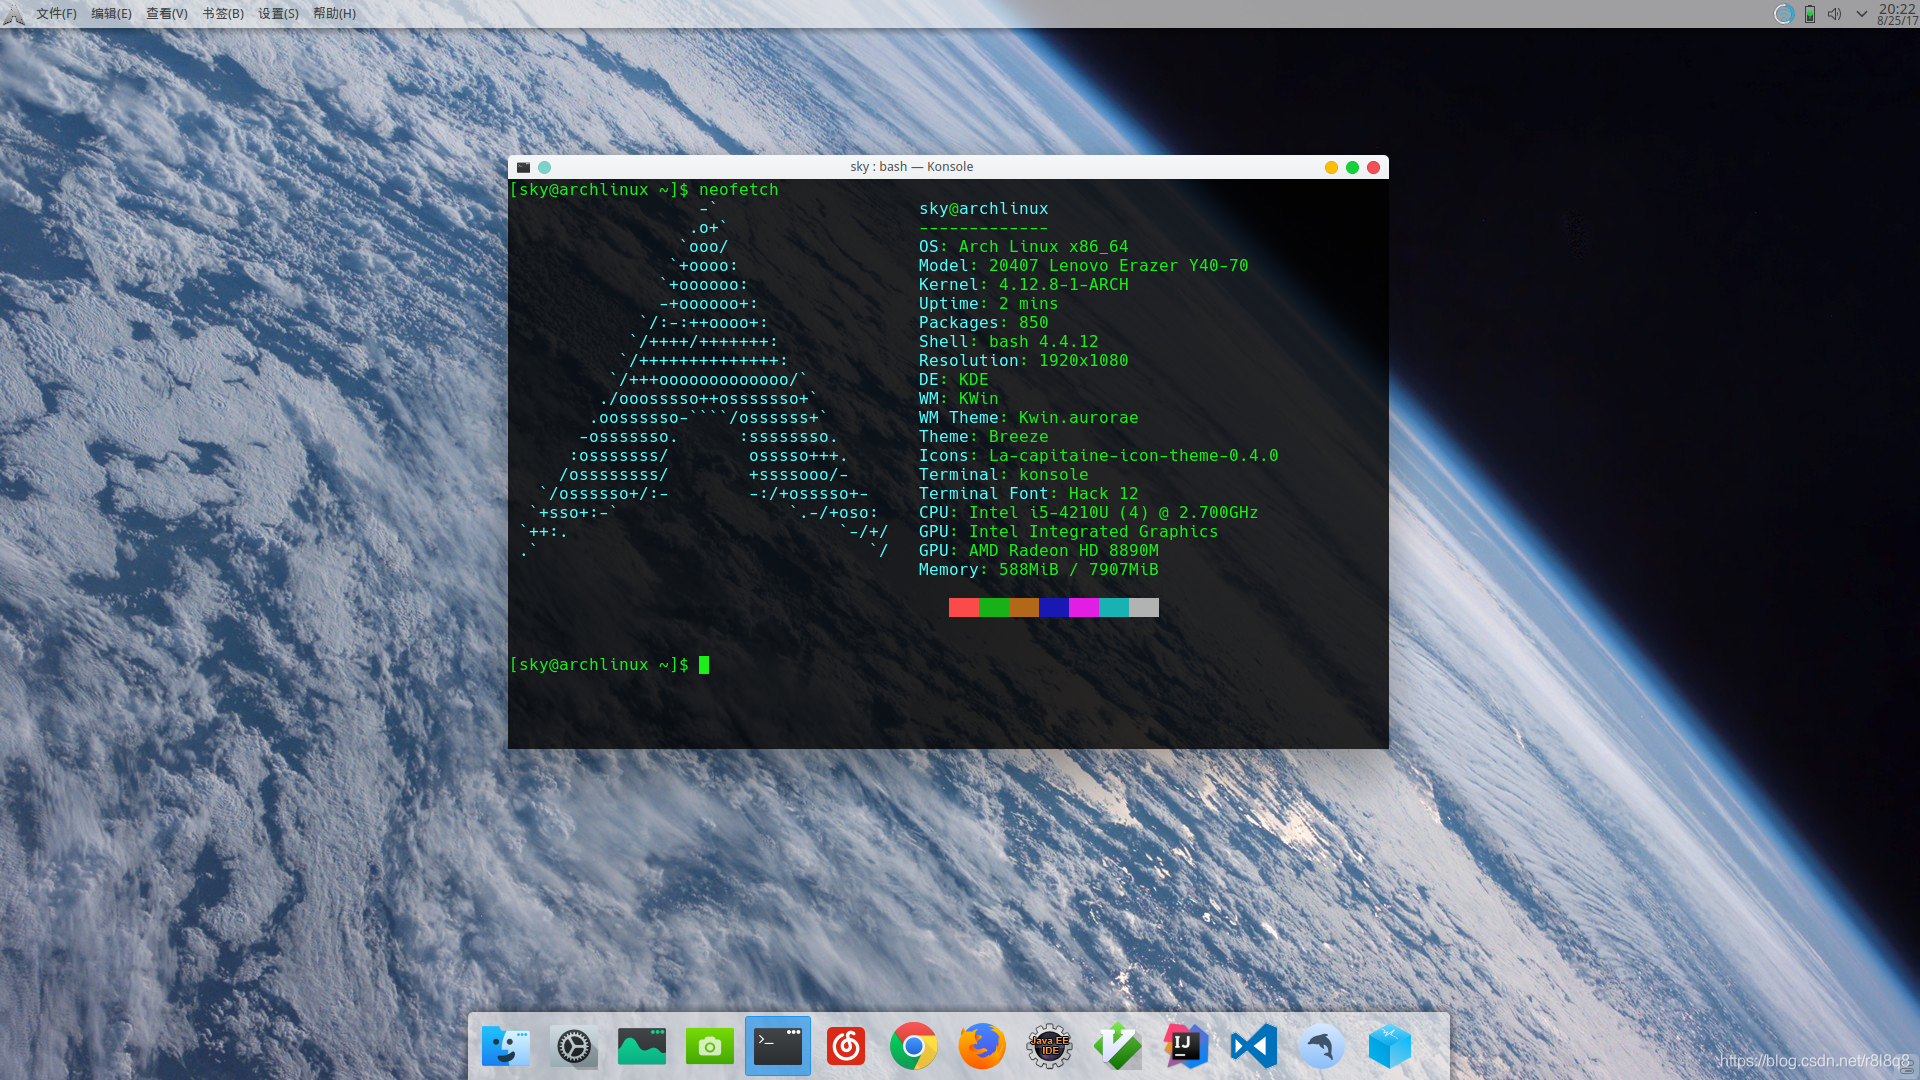Click the 'CPU: Intel i5-4210U' line
1920x1080 pixels.
click(x=1089, y=513)
